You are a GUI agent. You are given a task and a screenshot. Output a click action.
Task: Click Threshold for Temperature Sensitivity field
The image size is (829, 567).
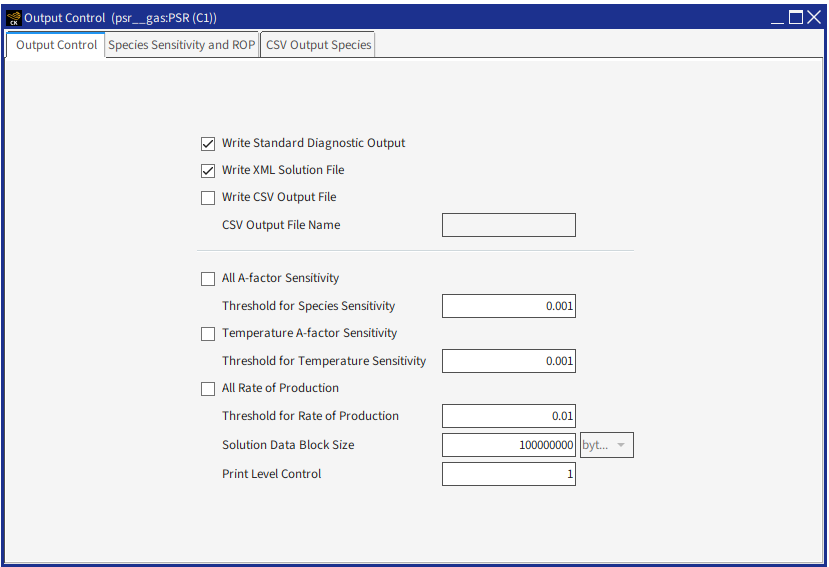pyautogui.click(x=509, y=361)
